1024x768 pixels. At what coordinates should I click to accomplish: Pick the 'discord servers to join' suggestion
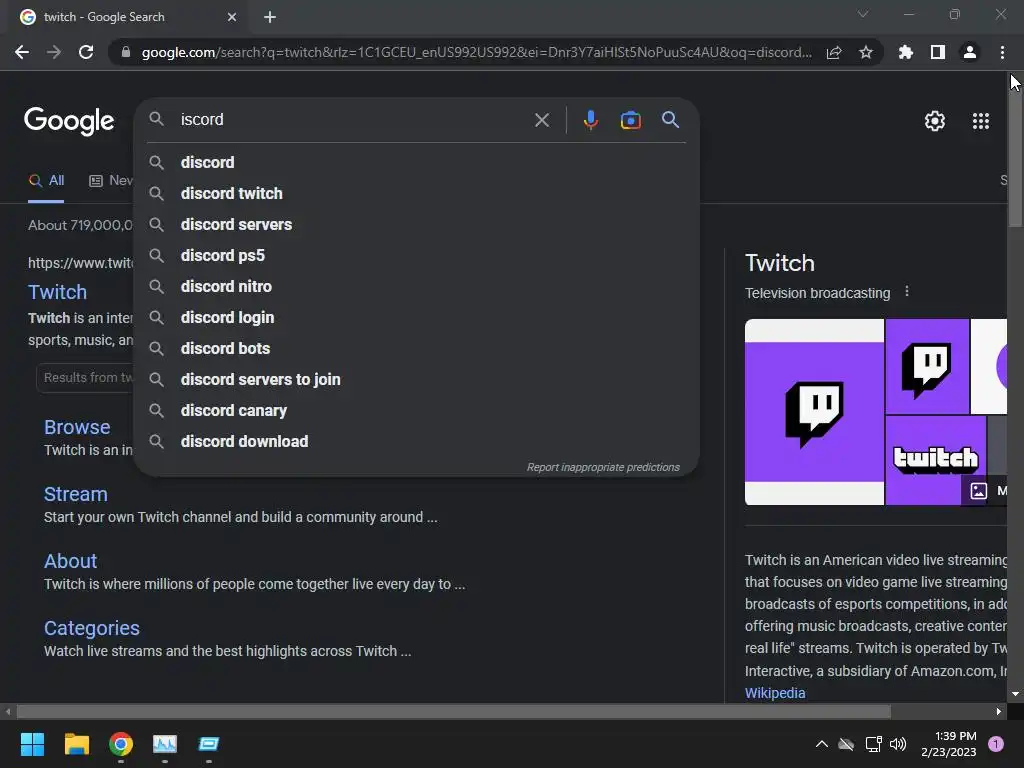pyautogui.click(x=417, y=379)
